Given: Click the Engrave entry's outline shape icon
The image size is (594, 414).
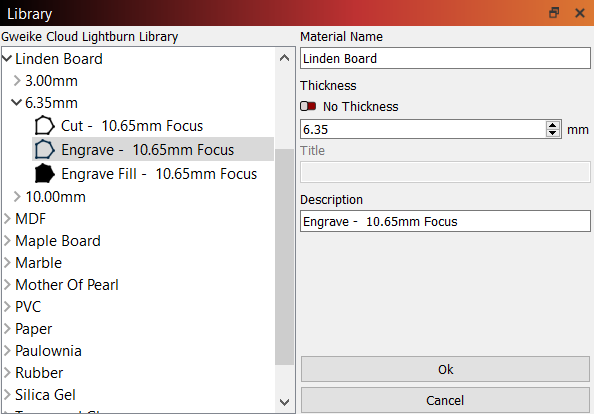Looking at the screenshot, I should point(44,149).
